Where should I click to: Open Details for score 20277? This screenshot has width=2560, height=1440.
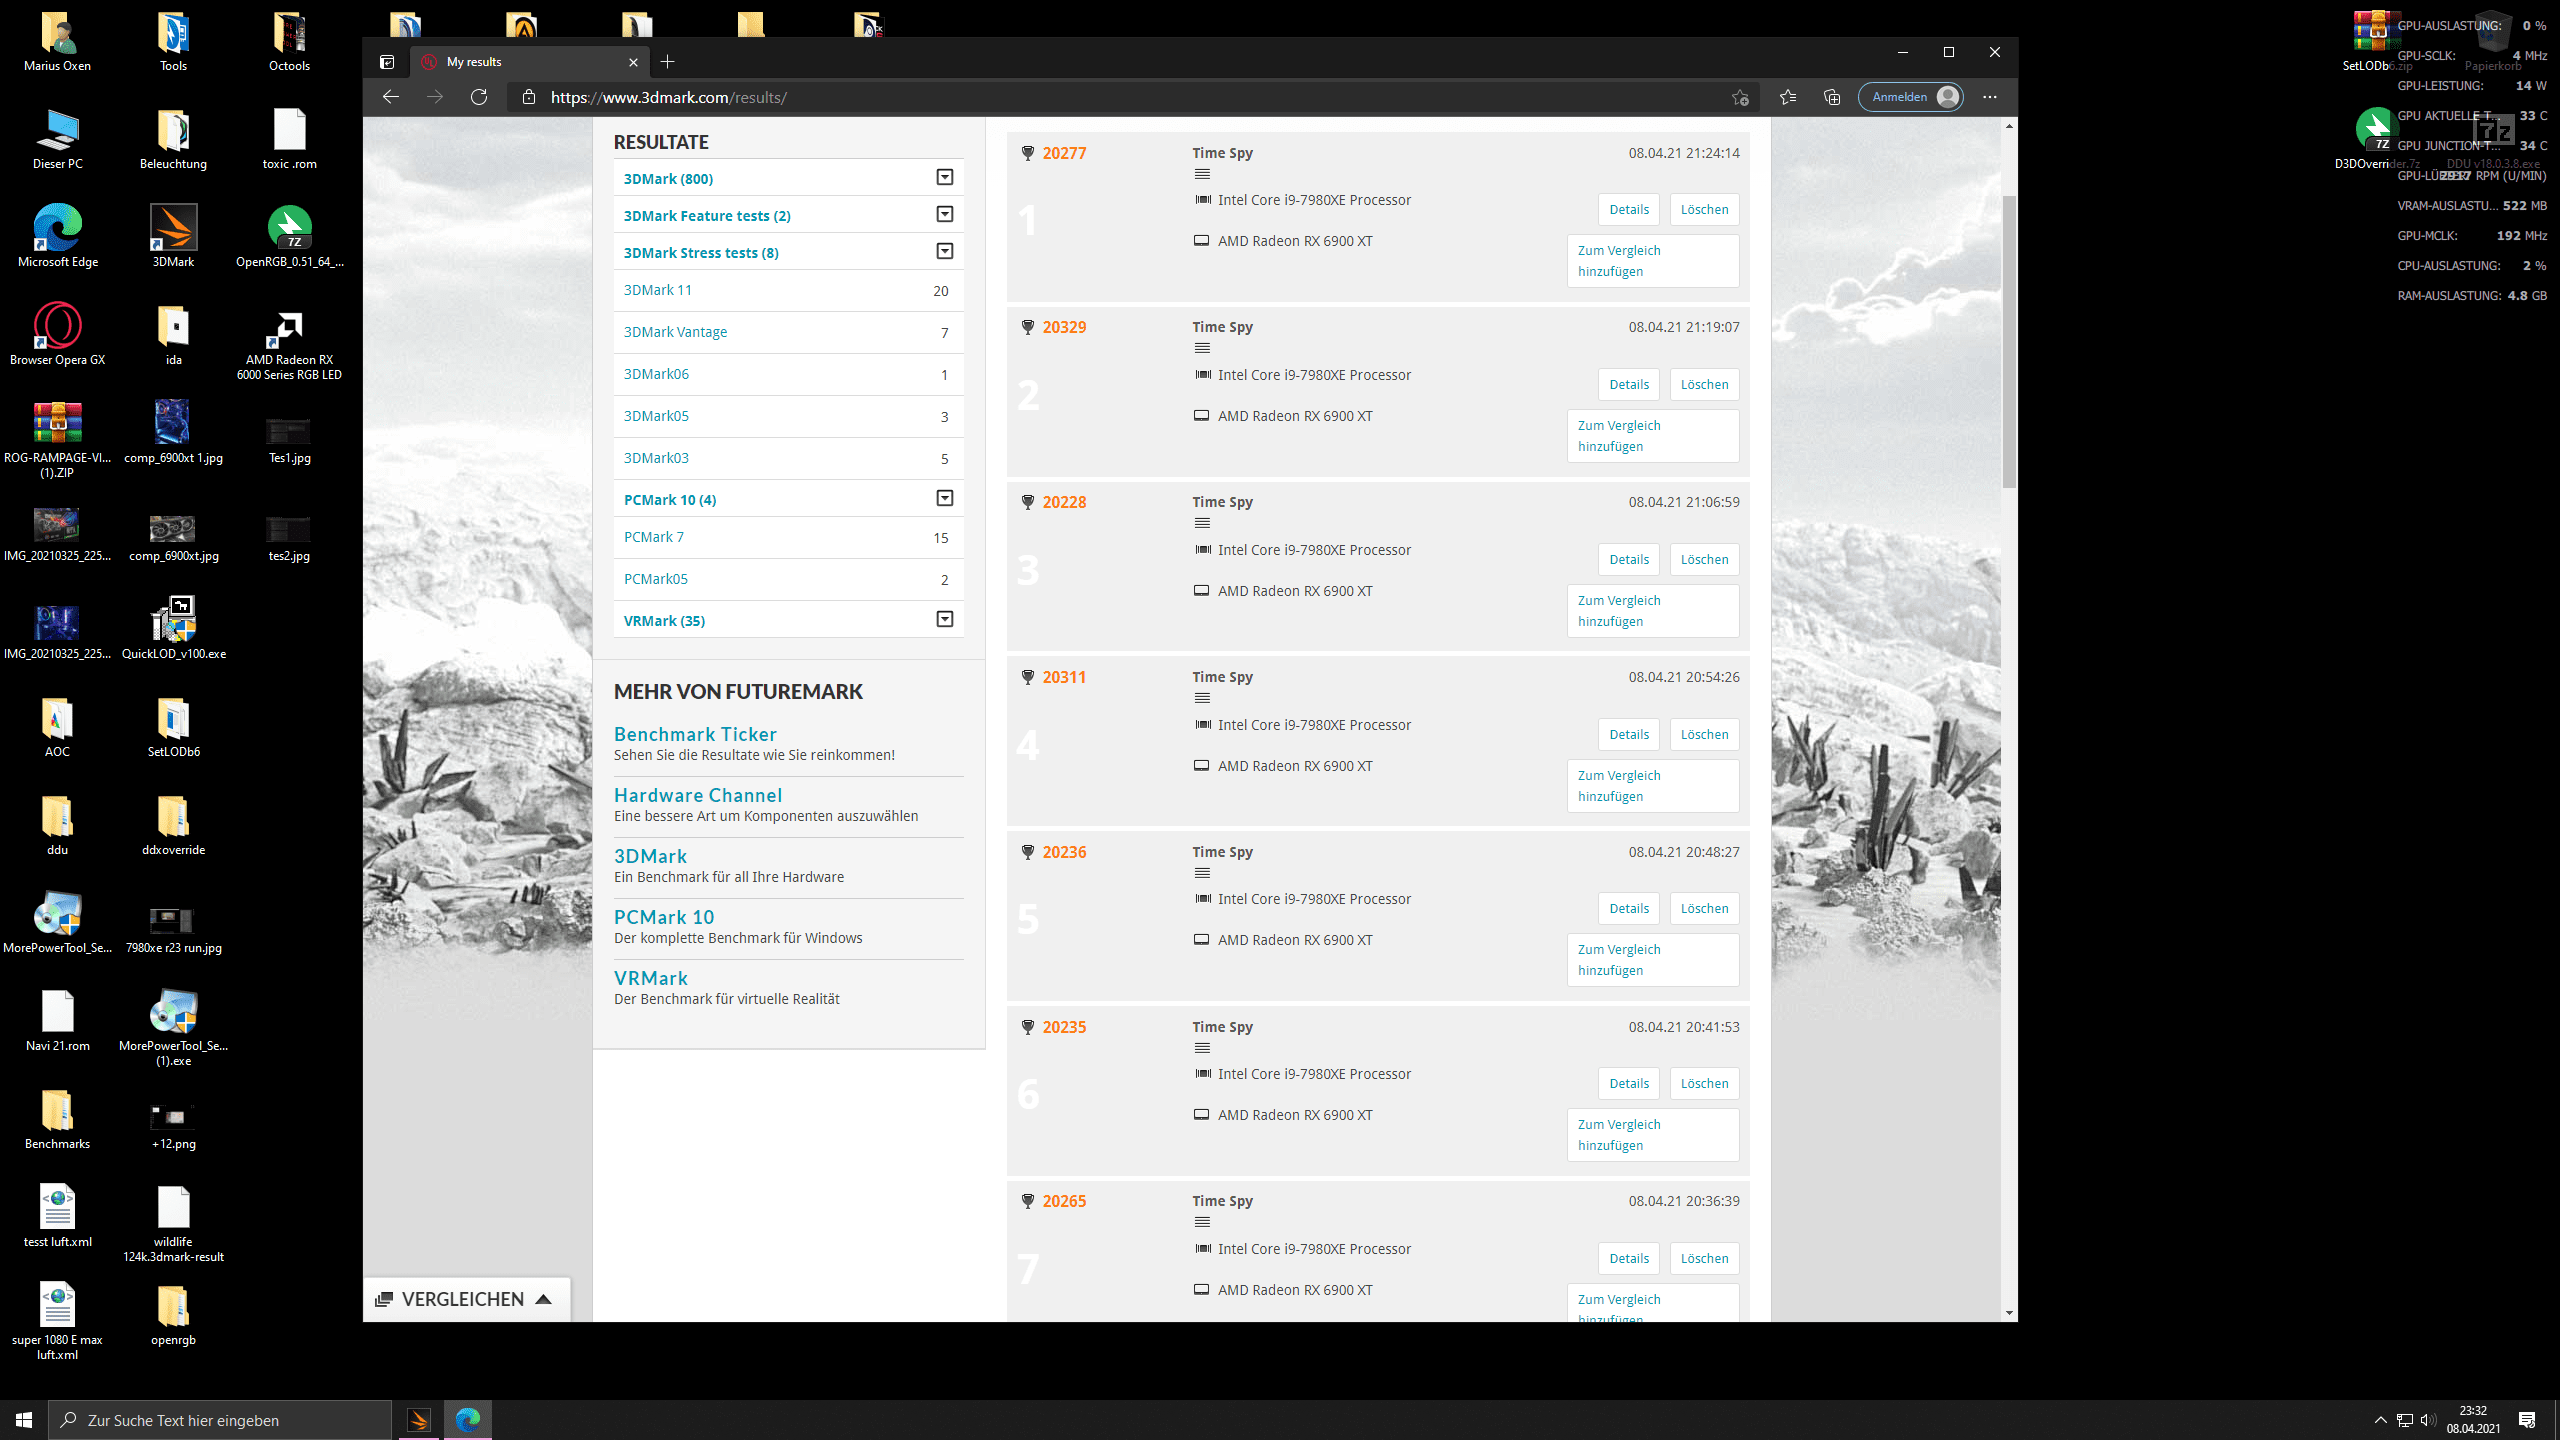pos(1629,209)
